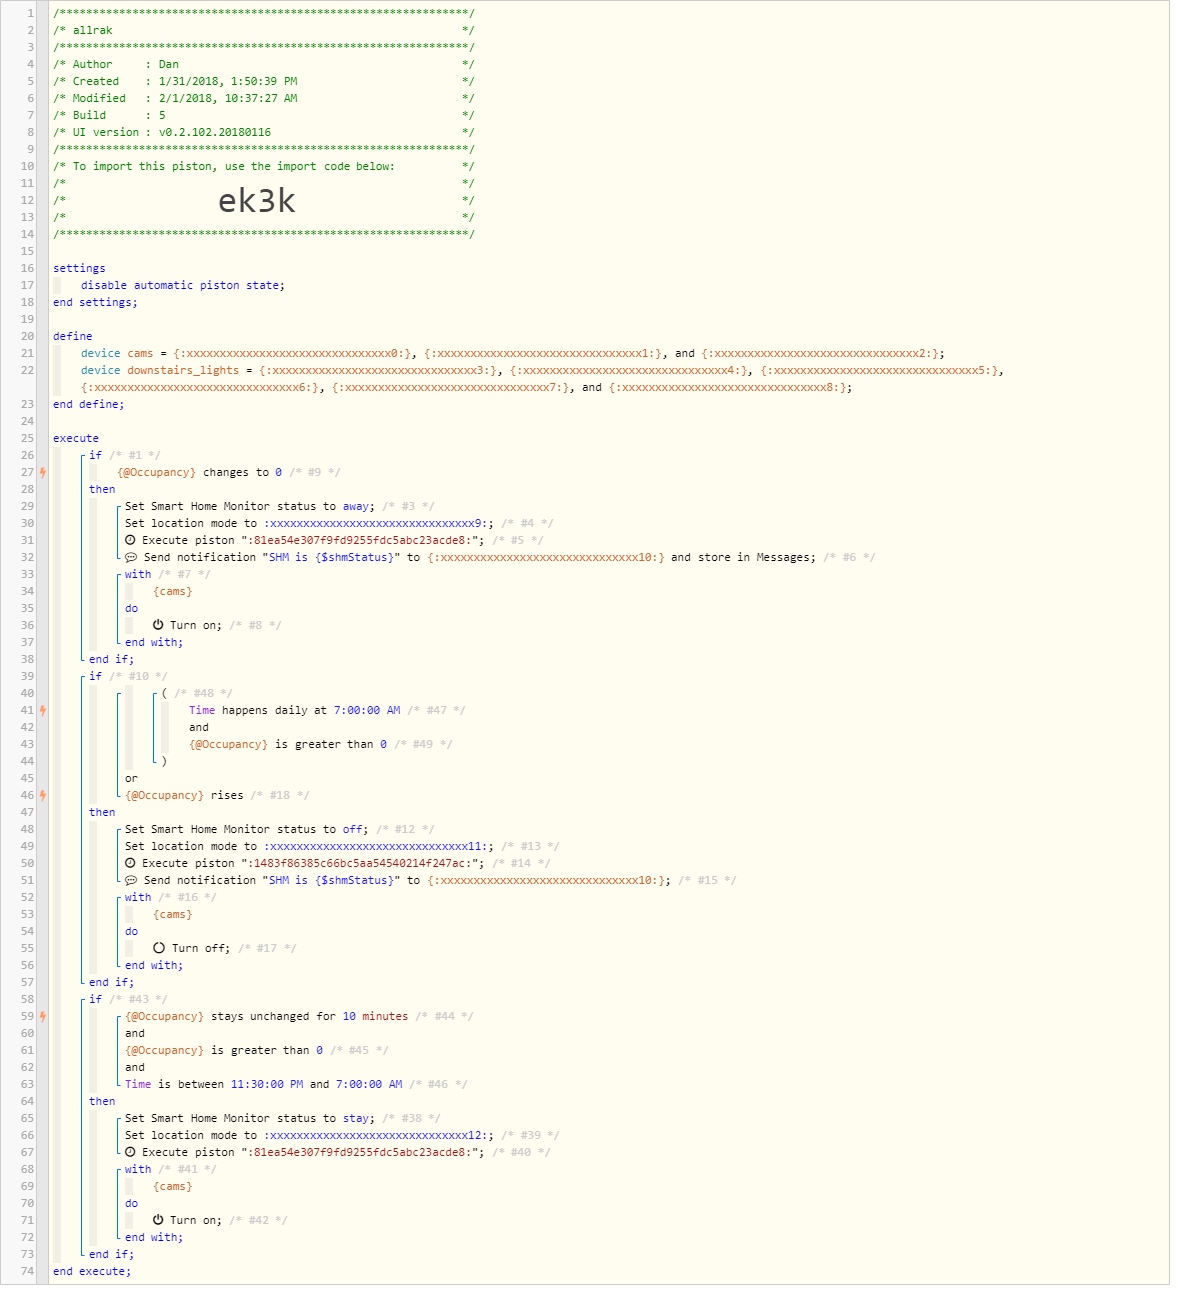Click the 'Author : Dan' comment line
Viewport: 1178px width, 1293px height.
[x=264, y=64]
